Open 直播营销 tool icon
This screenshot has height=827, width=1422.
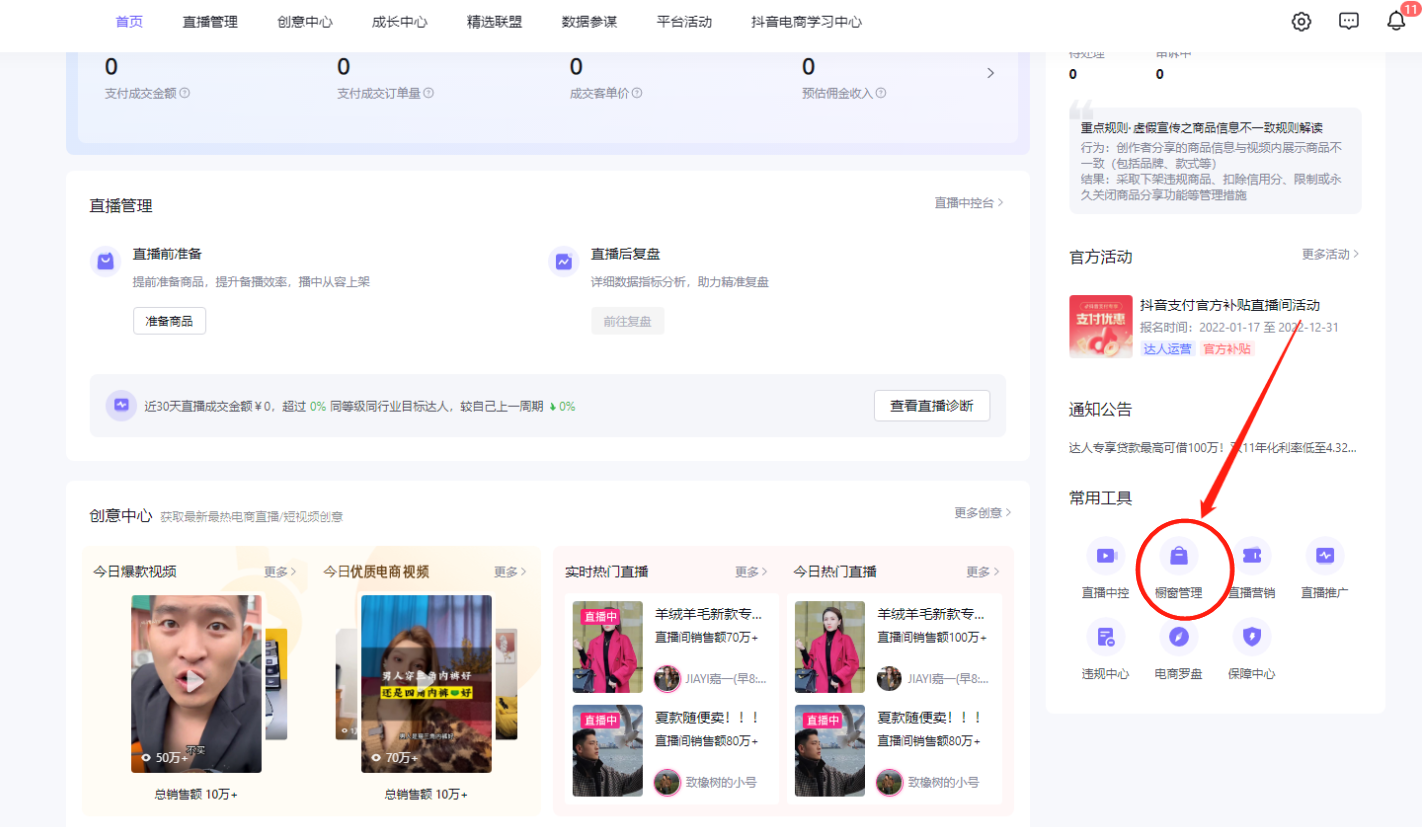tap(1252, 555)
